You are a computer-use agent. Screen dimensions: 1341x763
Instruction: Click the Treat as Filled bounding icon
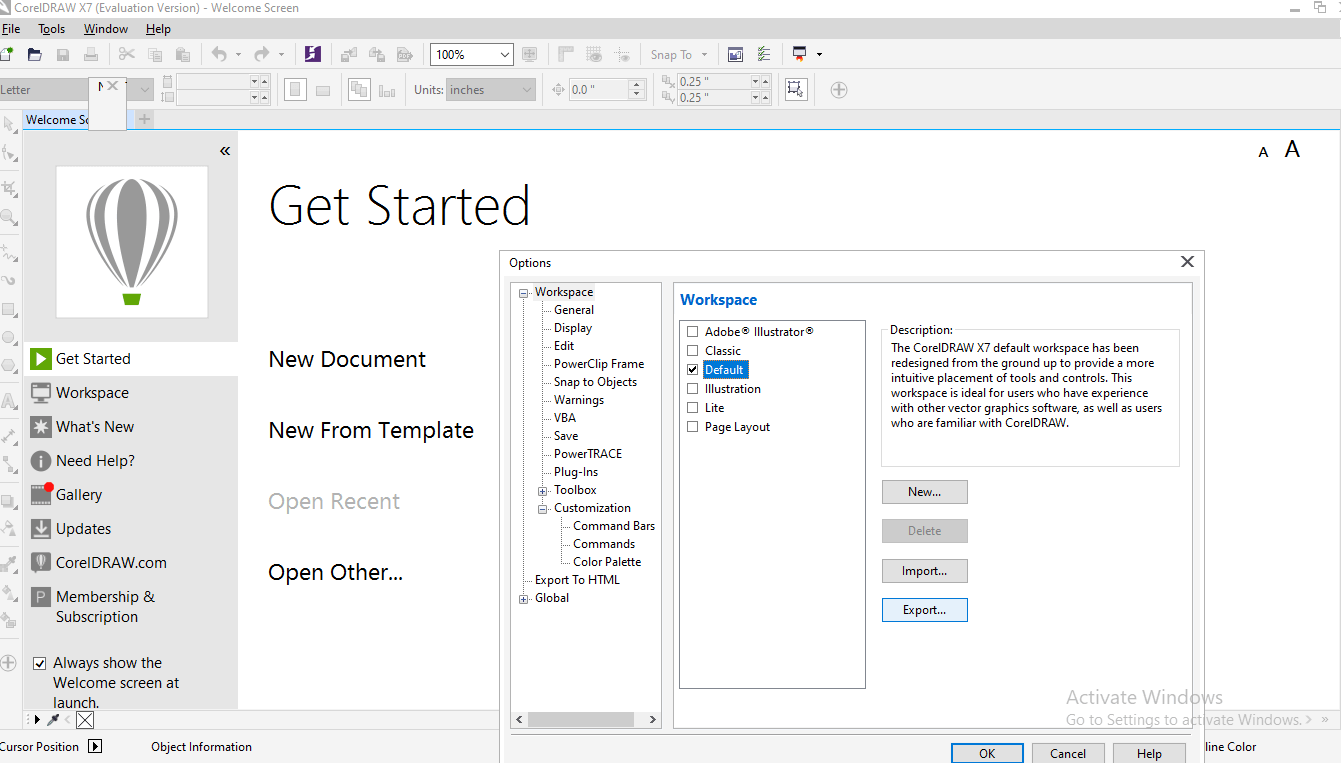[795, 89]
